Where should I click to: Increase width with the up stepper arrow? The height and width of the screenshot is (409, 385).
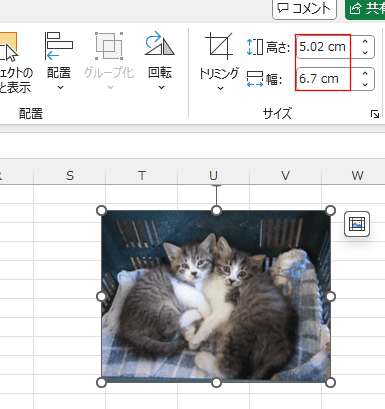tap(365, 73)
